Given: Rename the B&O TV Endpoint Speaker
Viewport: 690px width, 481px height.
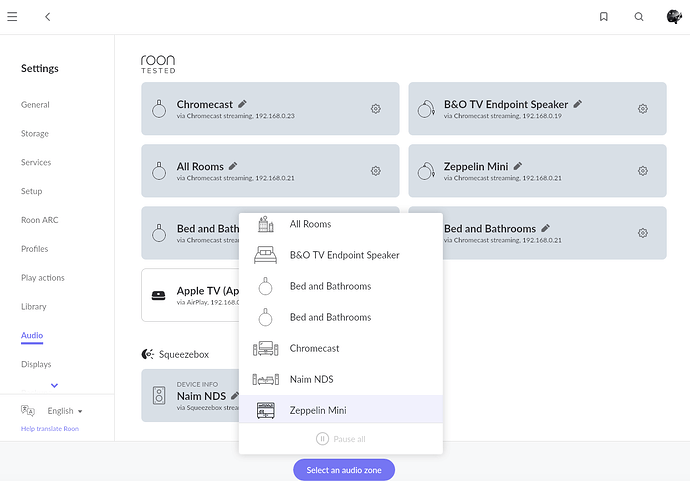Looking at the screenshot, I should pos(578,104).
